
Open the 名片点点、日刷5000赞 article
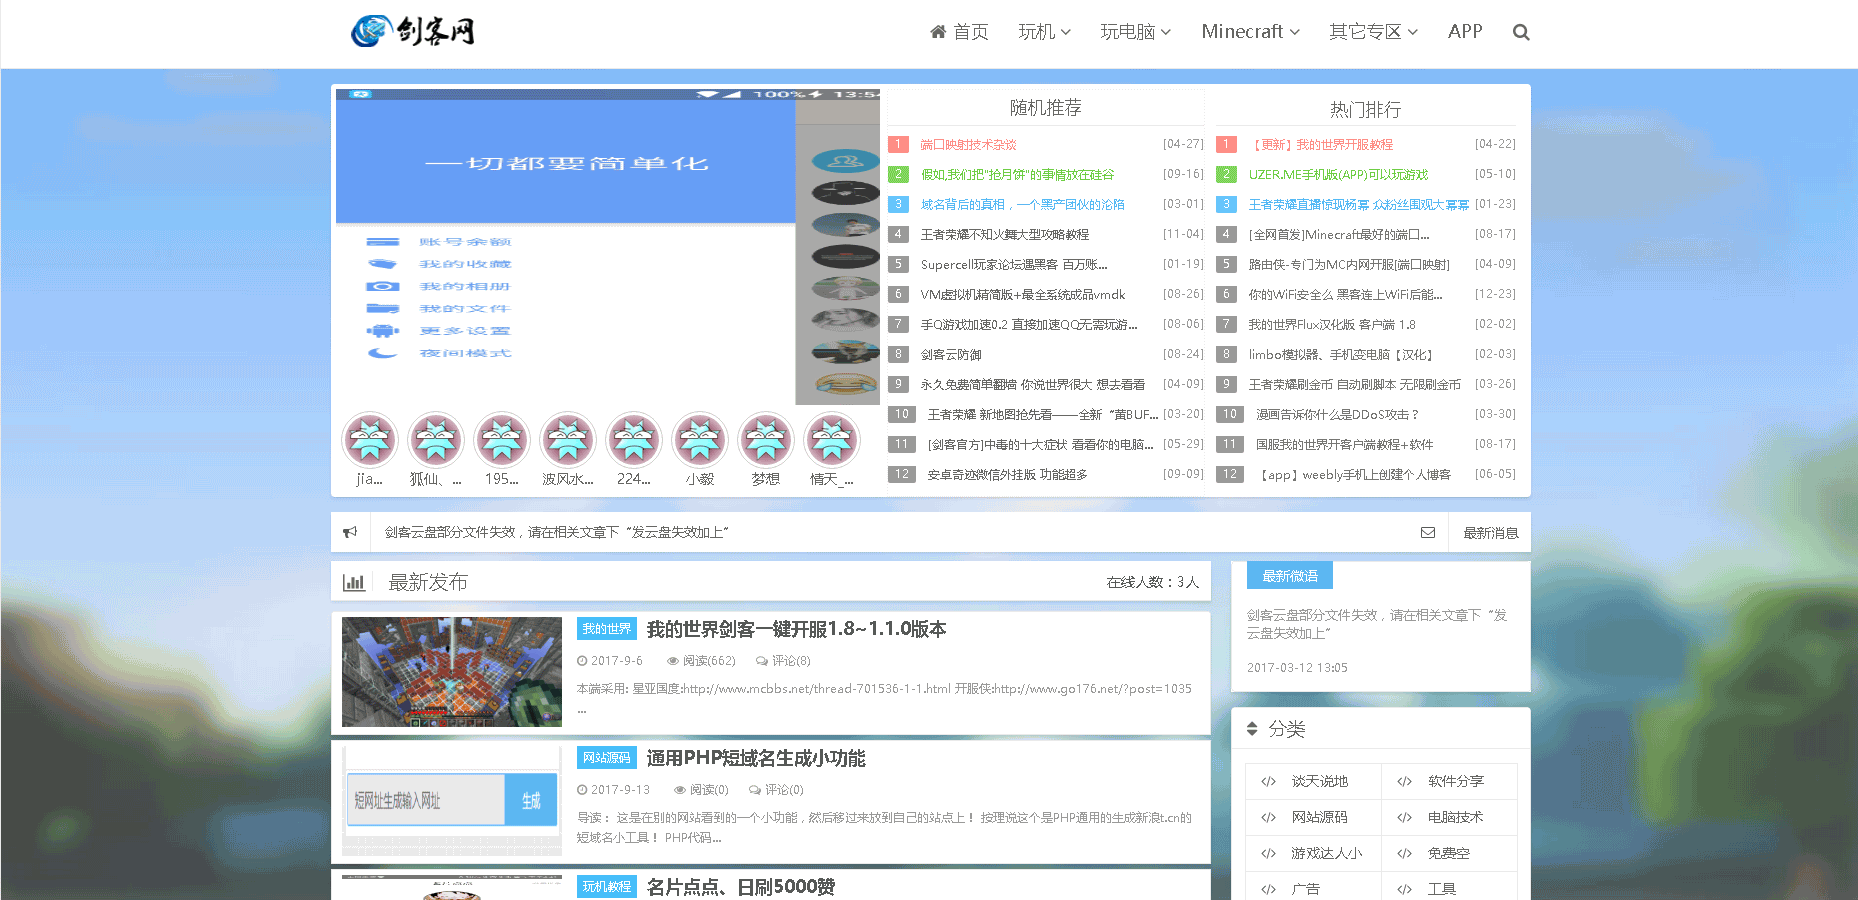click(741, 887)
